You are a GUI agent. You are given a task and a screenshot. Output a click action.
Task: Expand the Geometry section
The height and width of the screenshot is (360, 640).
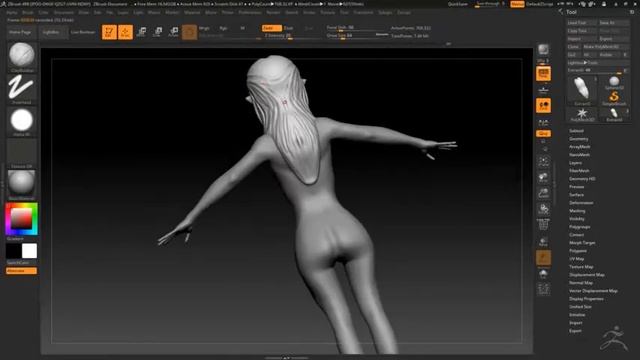[579, 139]
